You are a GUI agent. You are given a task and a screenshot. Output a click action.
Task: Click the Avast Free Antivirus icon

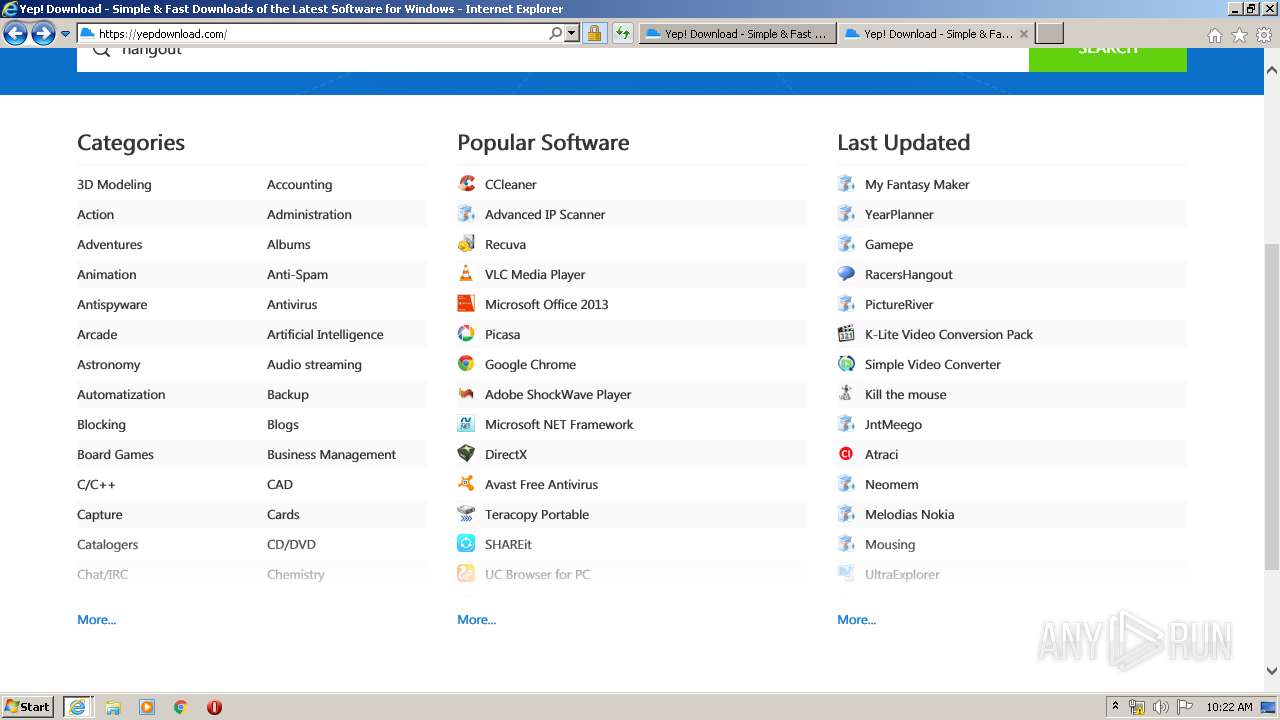point(466,484)
